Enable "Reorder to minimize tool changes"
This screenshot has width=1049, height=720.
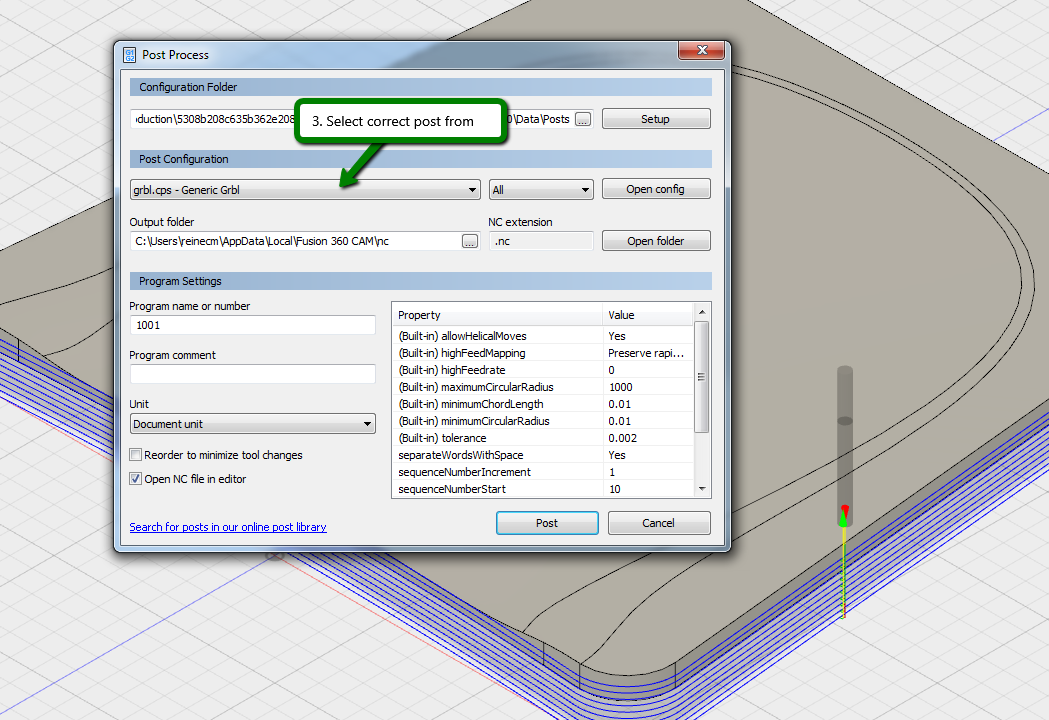[x=135, y=455]
